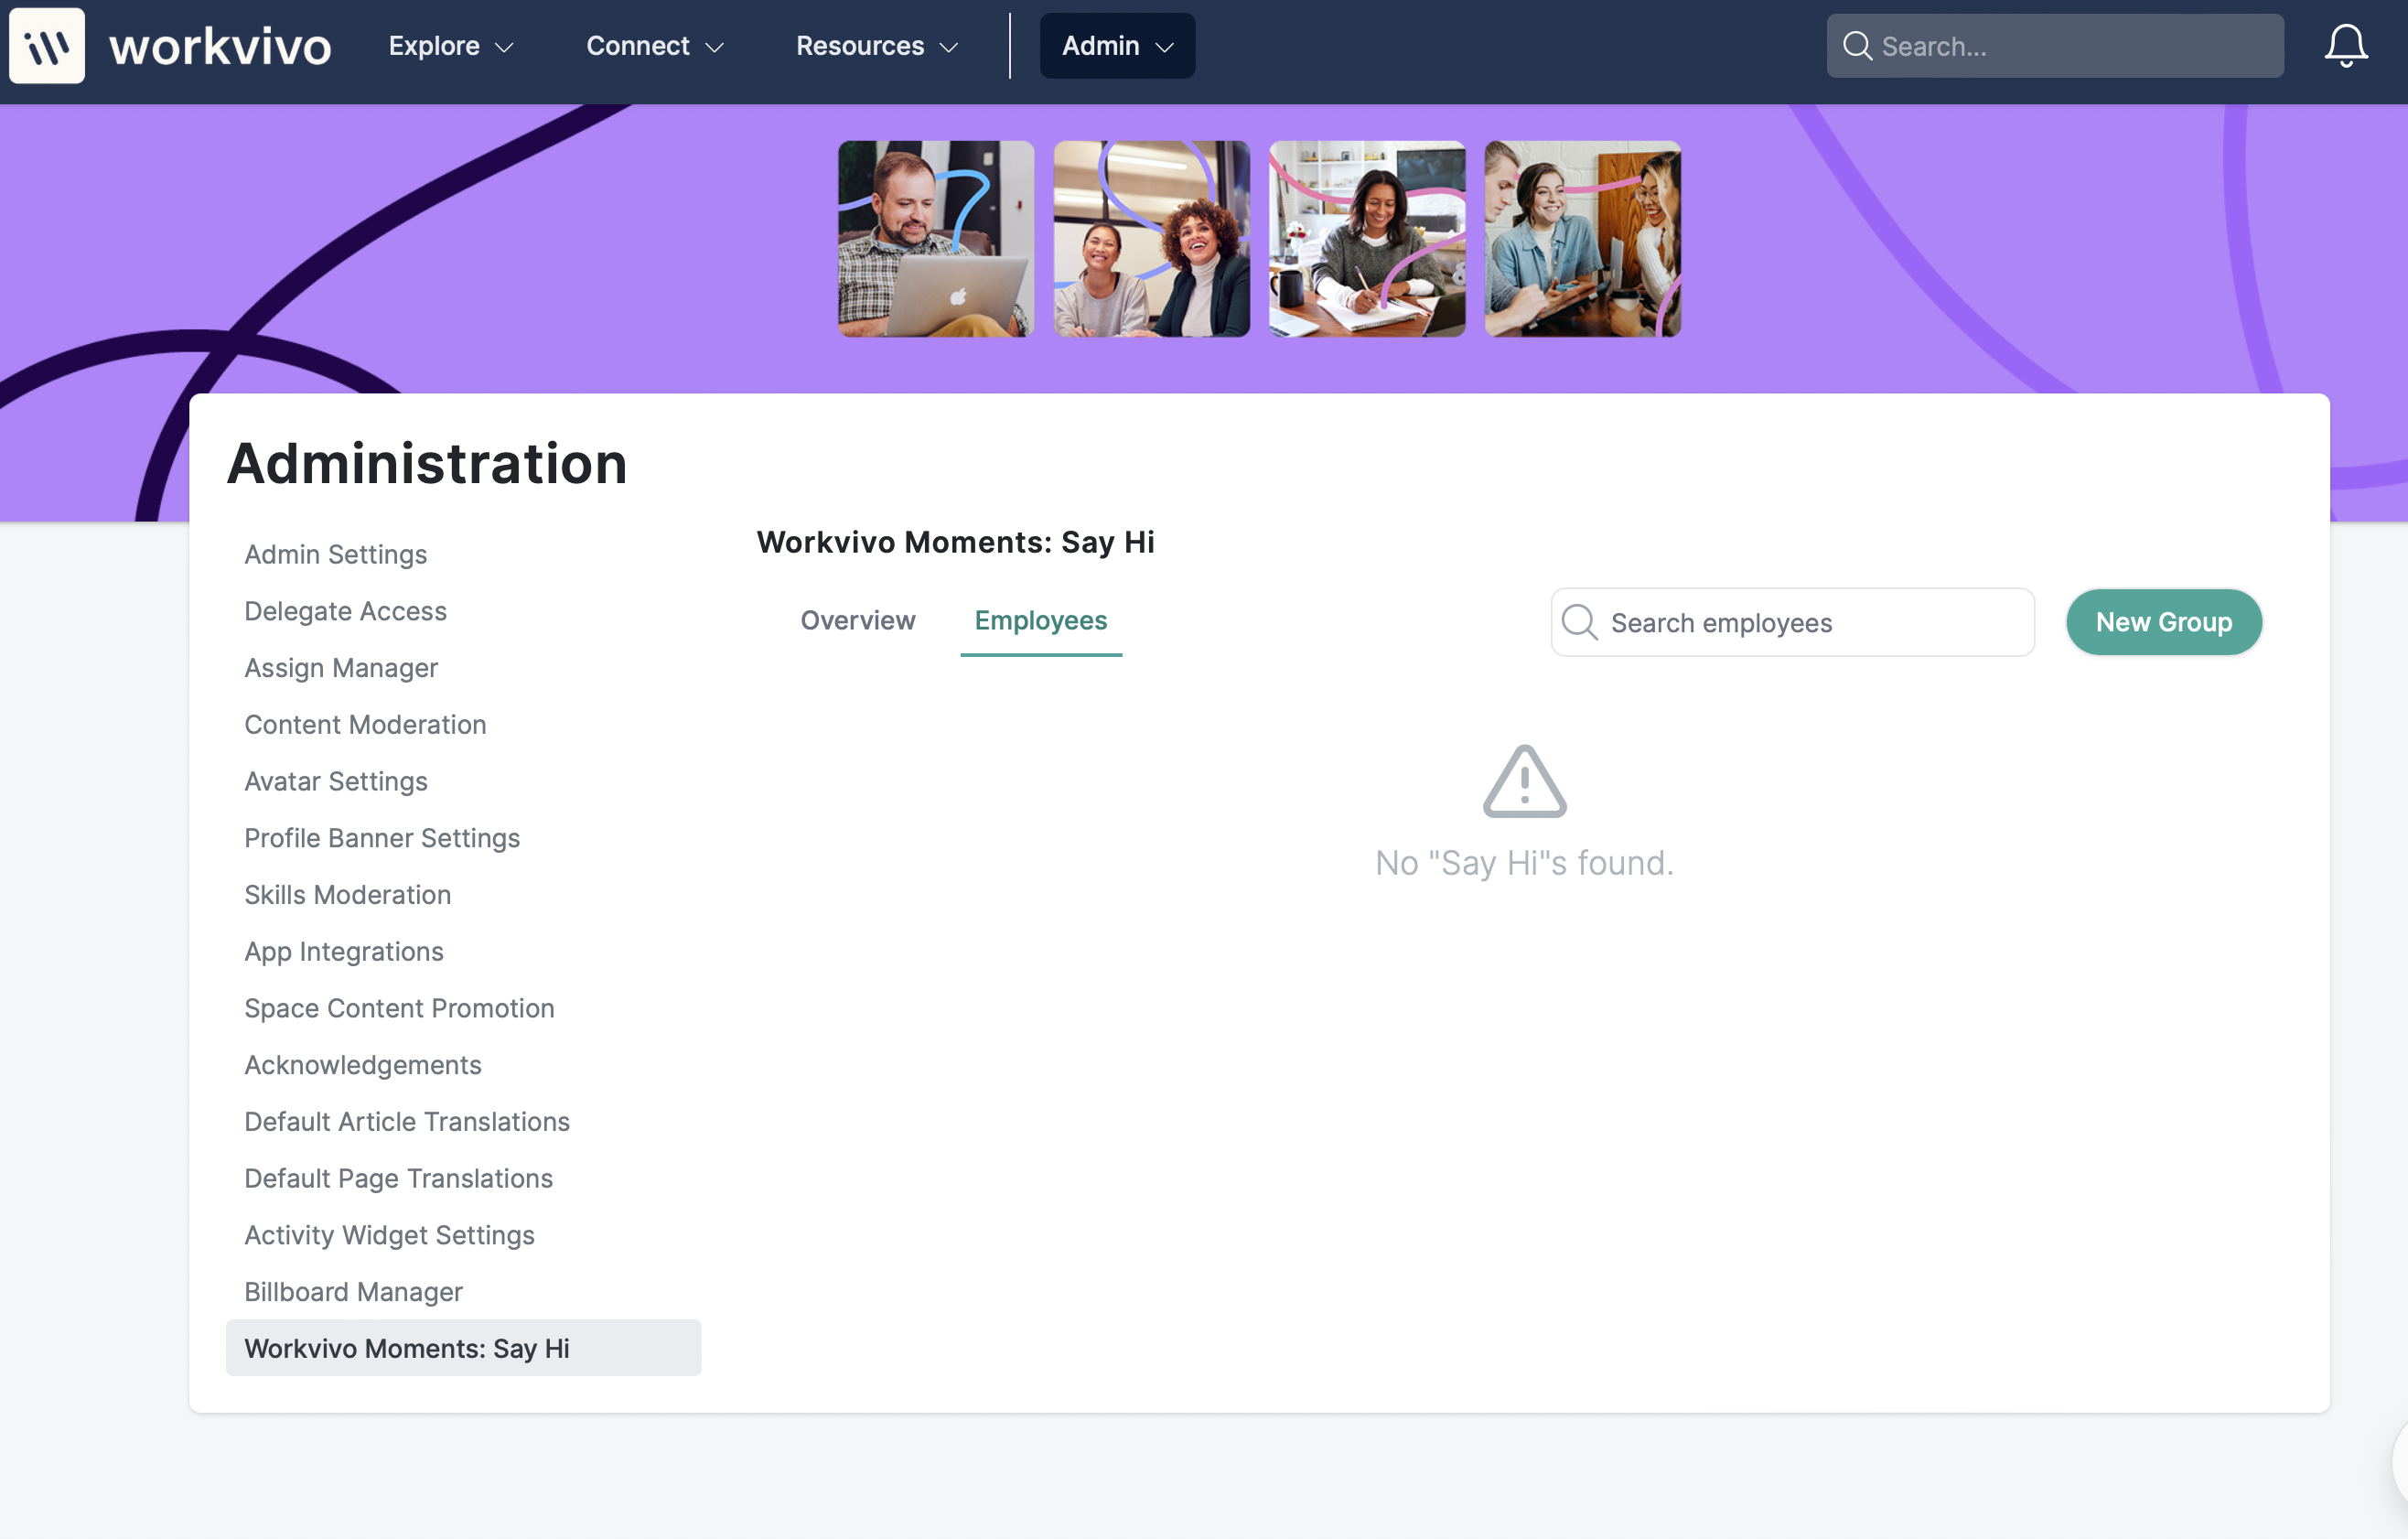Open Default Article Translations

coord(407,1122)
